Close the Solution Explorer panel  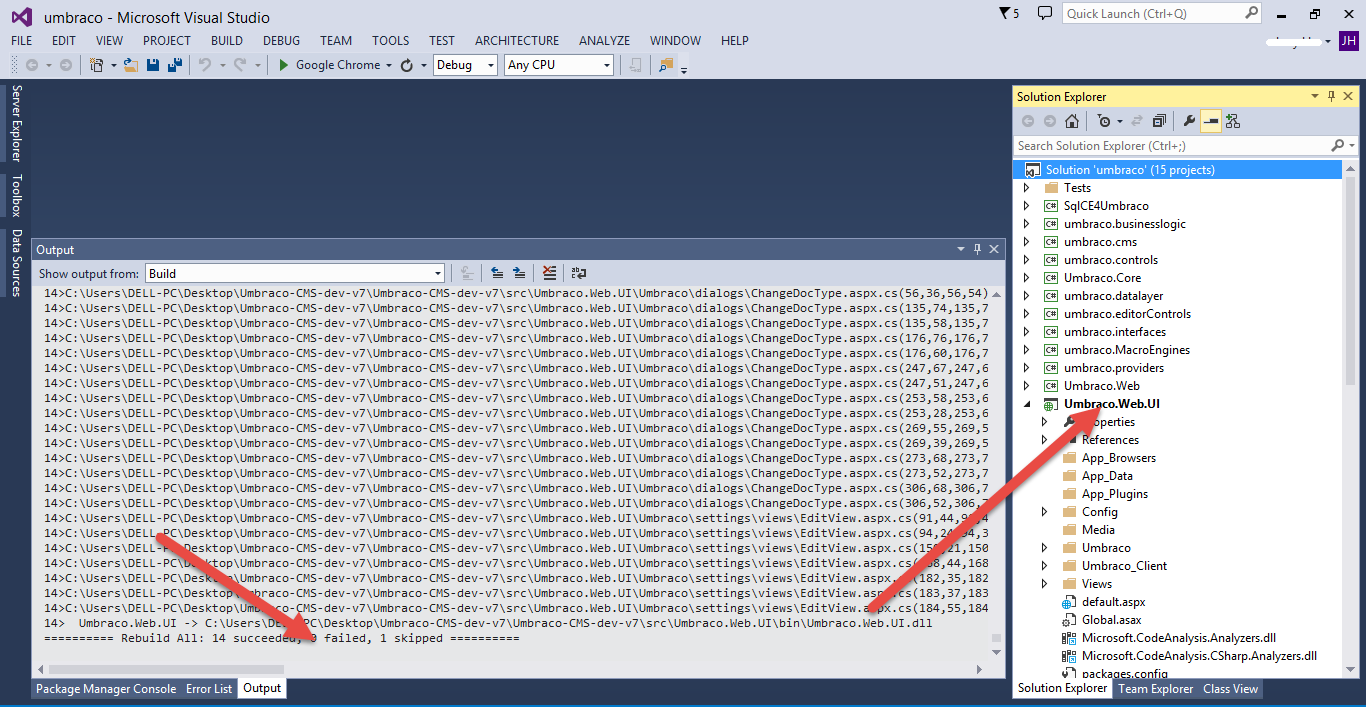point(1348,96)
